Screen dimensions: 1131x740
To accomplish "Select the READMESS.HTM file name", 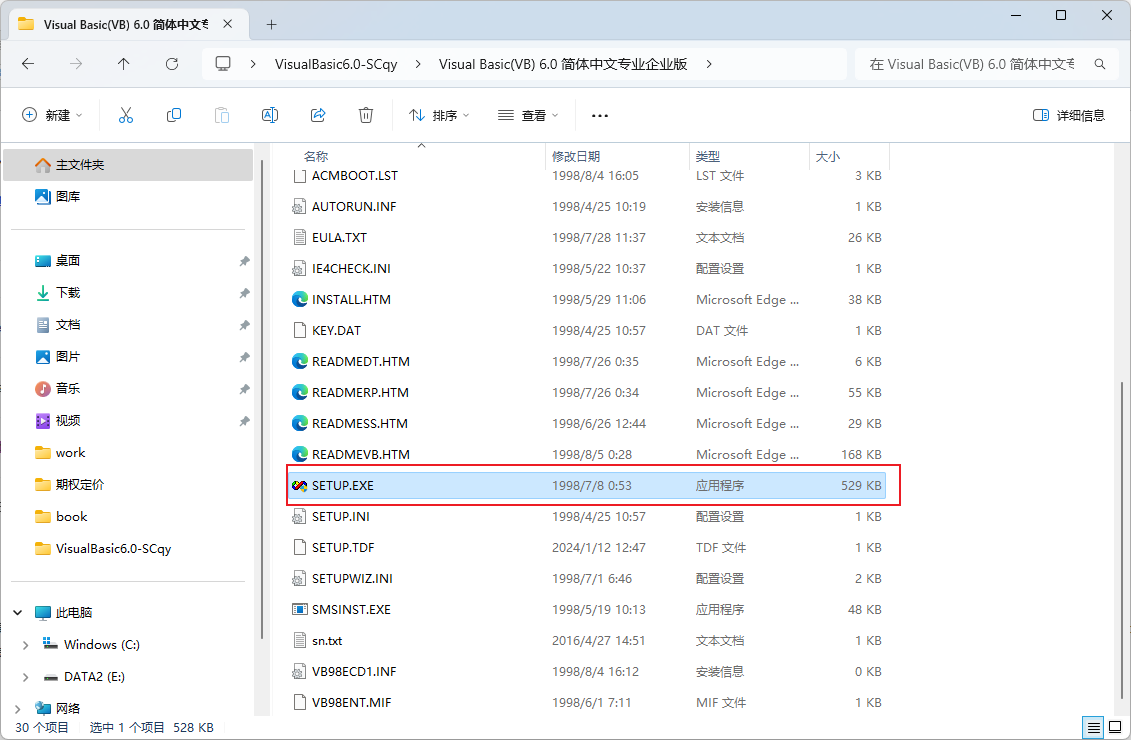I will tap(360, 423).
